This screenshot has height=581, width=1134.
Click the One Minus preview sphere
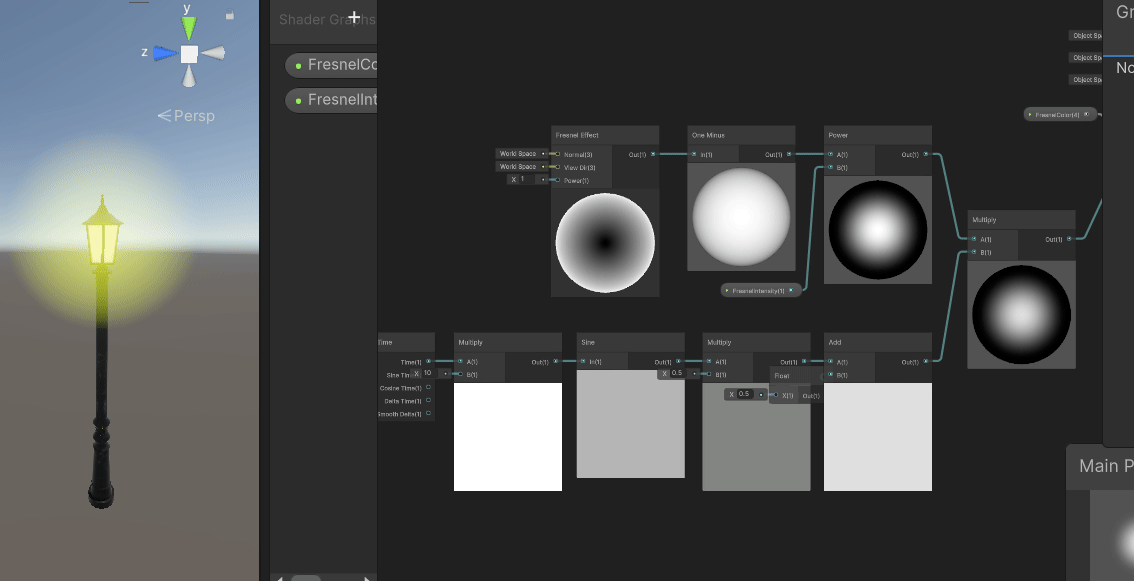[x=741, y=216]
